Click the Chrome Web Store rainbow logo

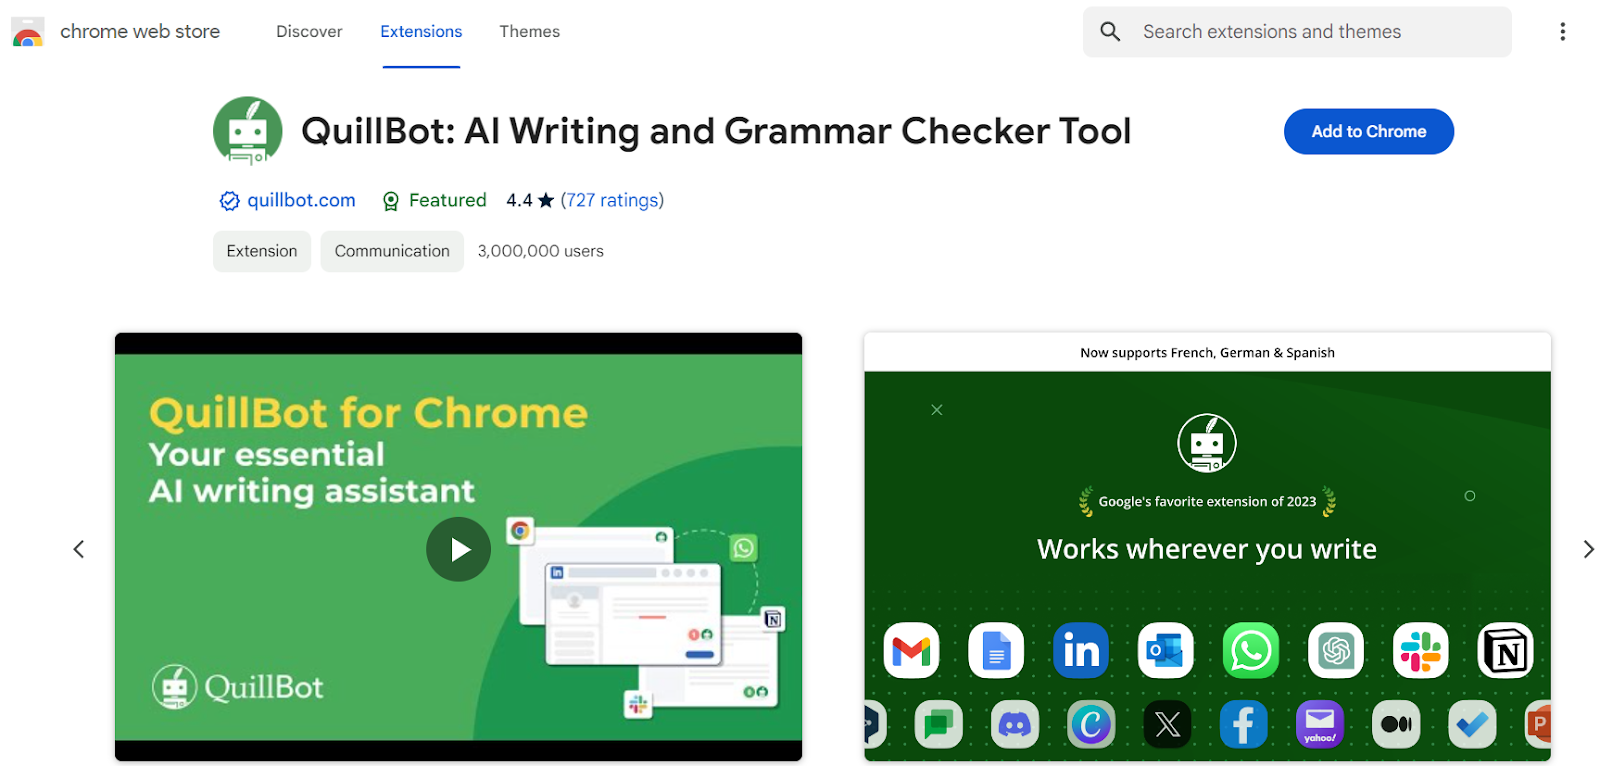(27, 32)
